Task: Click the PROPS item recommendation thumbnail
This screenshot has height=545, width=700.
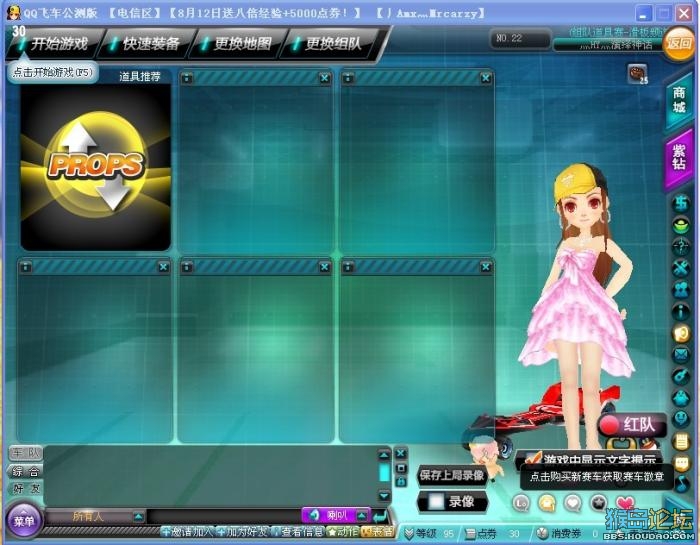Action: (x=96, y=167)
